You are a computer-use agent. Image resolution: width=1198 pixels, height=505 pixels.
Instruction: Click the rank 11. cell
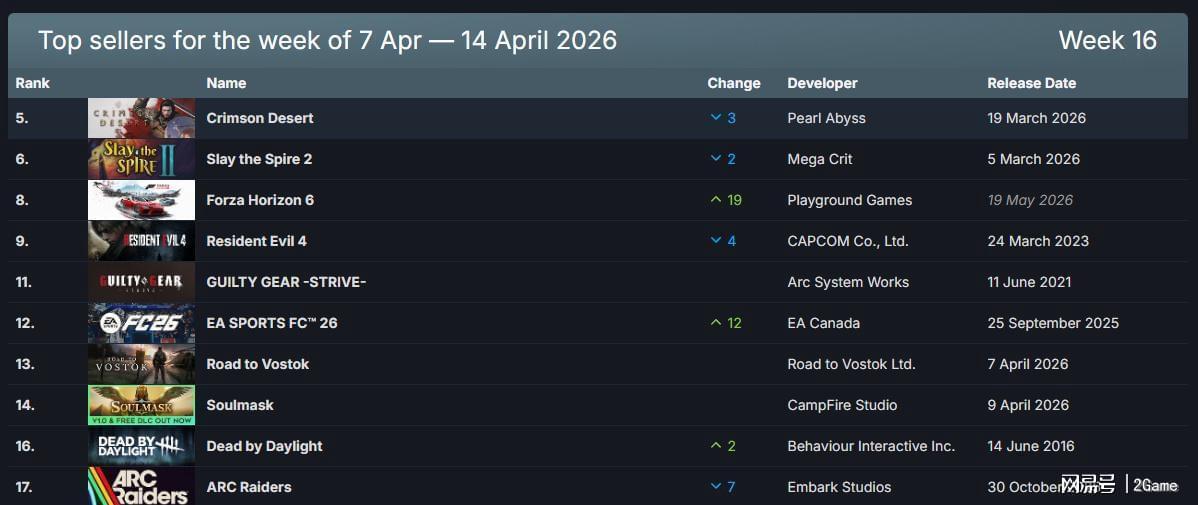tap(24, 282)
